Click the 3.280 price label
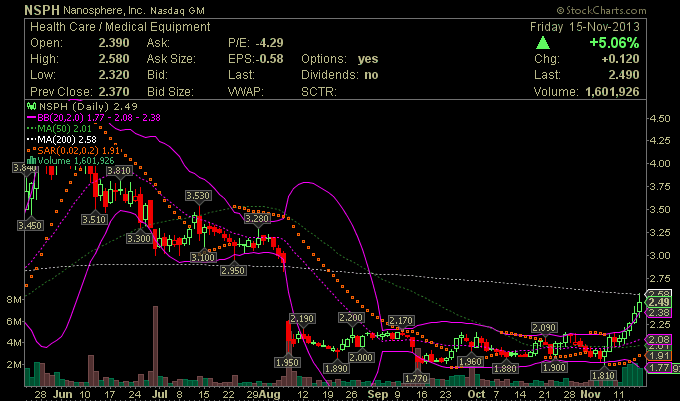Screen dimensions: 680x401 click(x=257, y=218)
